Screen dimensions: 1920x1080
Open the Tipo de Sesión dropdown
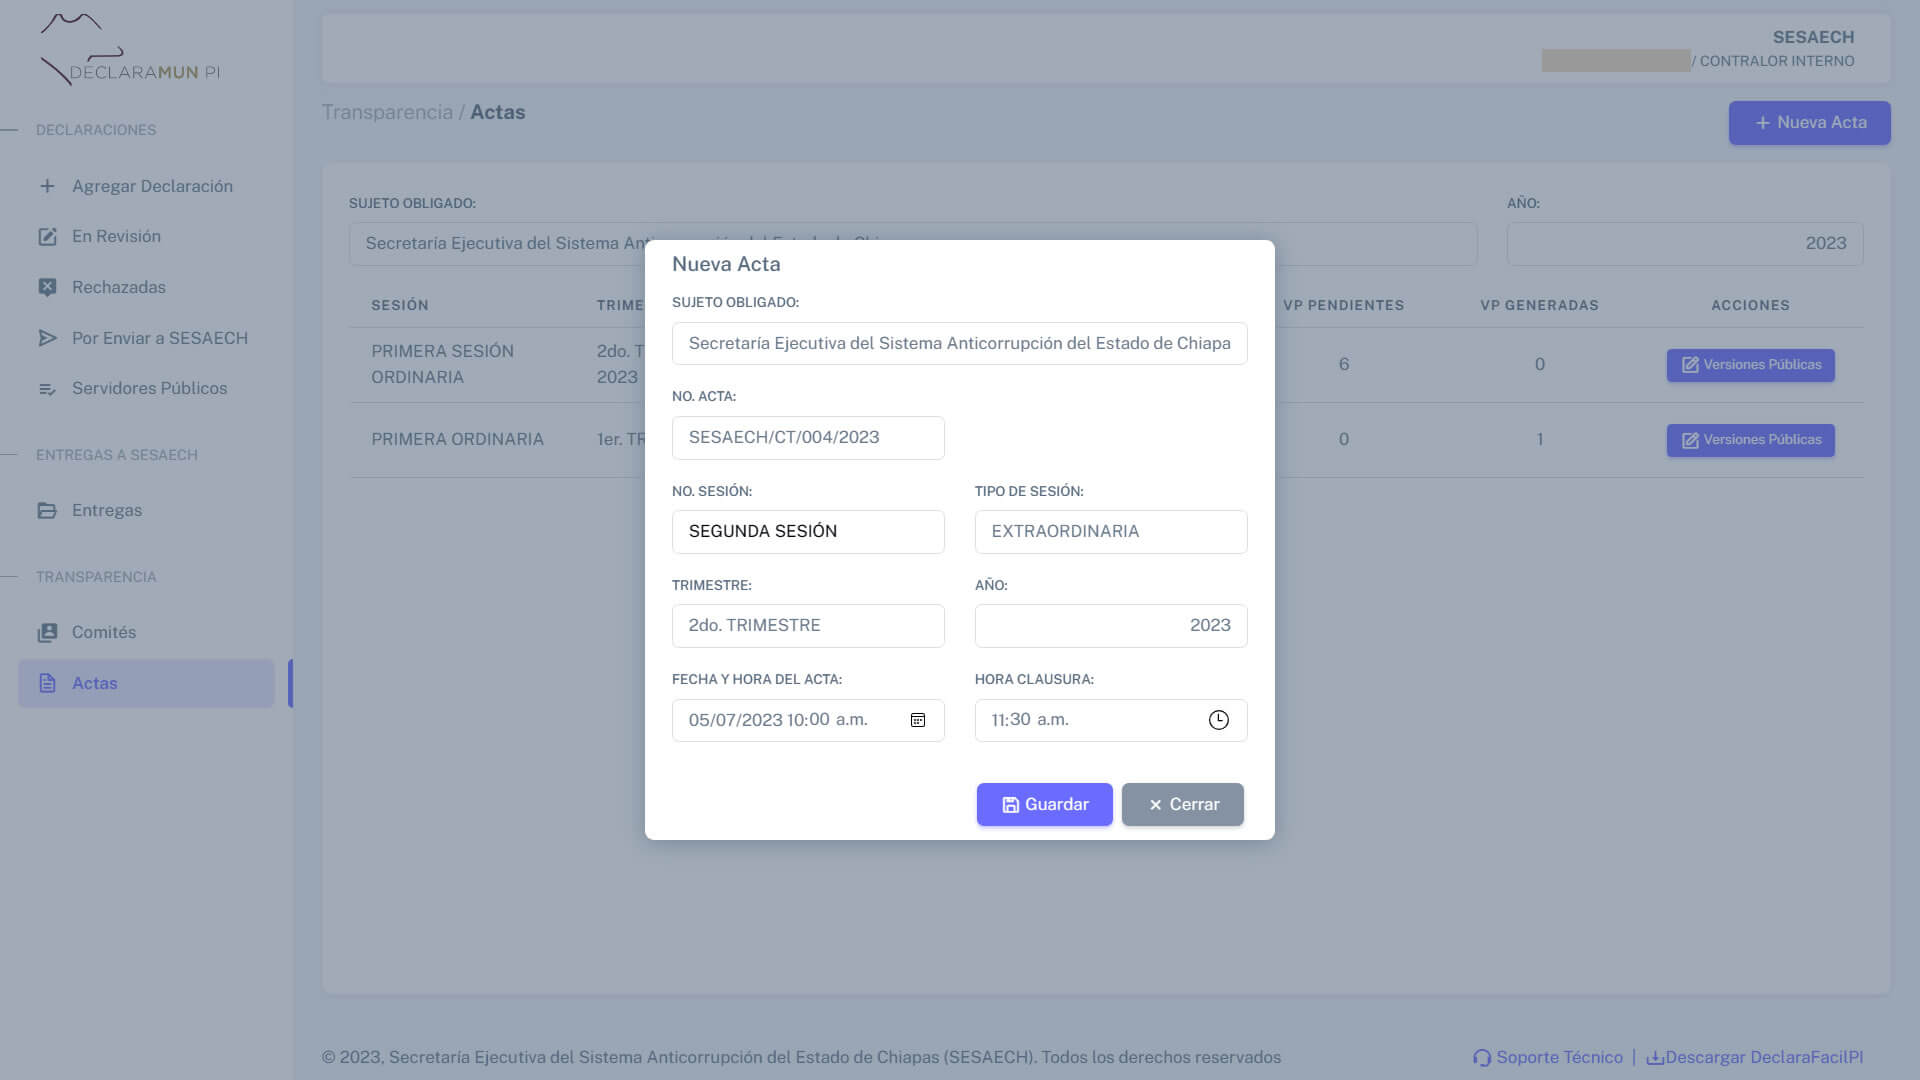[x=1111, y=532]
